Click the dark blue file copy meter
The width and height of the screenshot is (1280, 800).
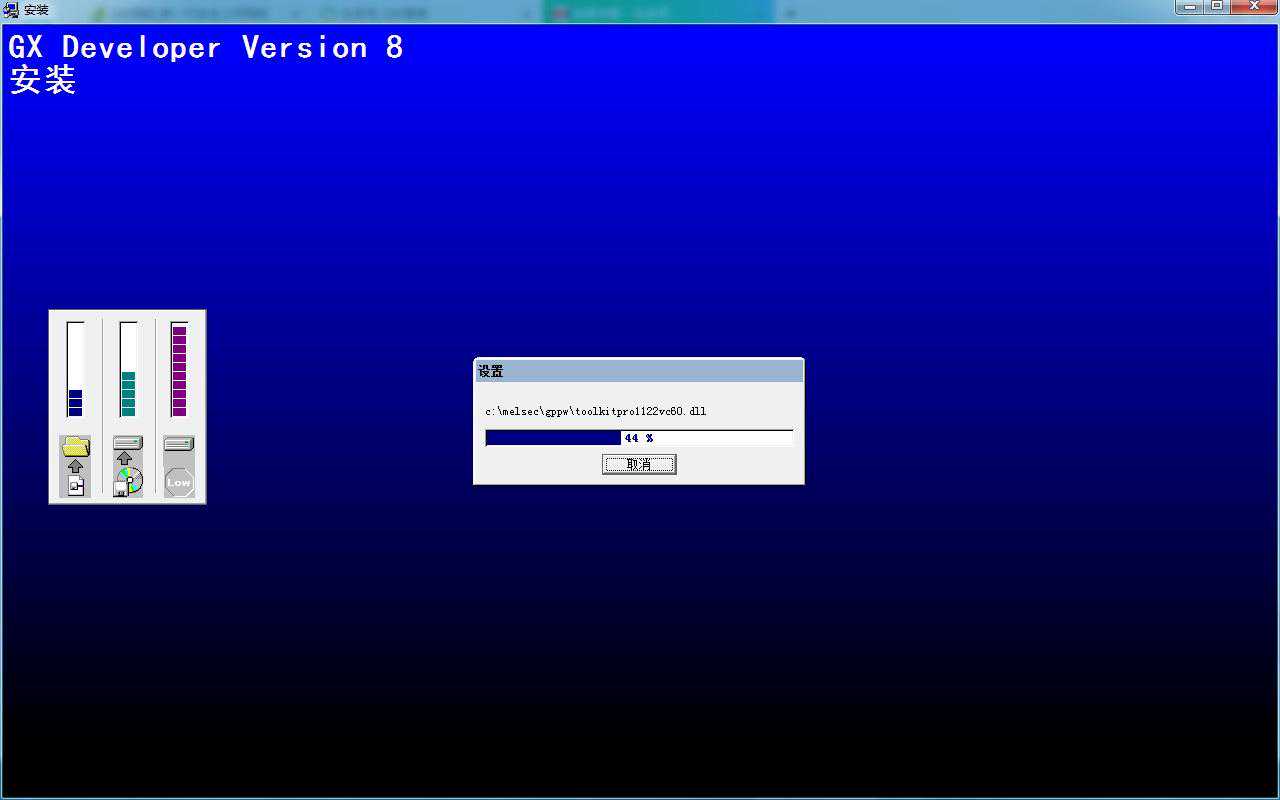pos(75,369)
